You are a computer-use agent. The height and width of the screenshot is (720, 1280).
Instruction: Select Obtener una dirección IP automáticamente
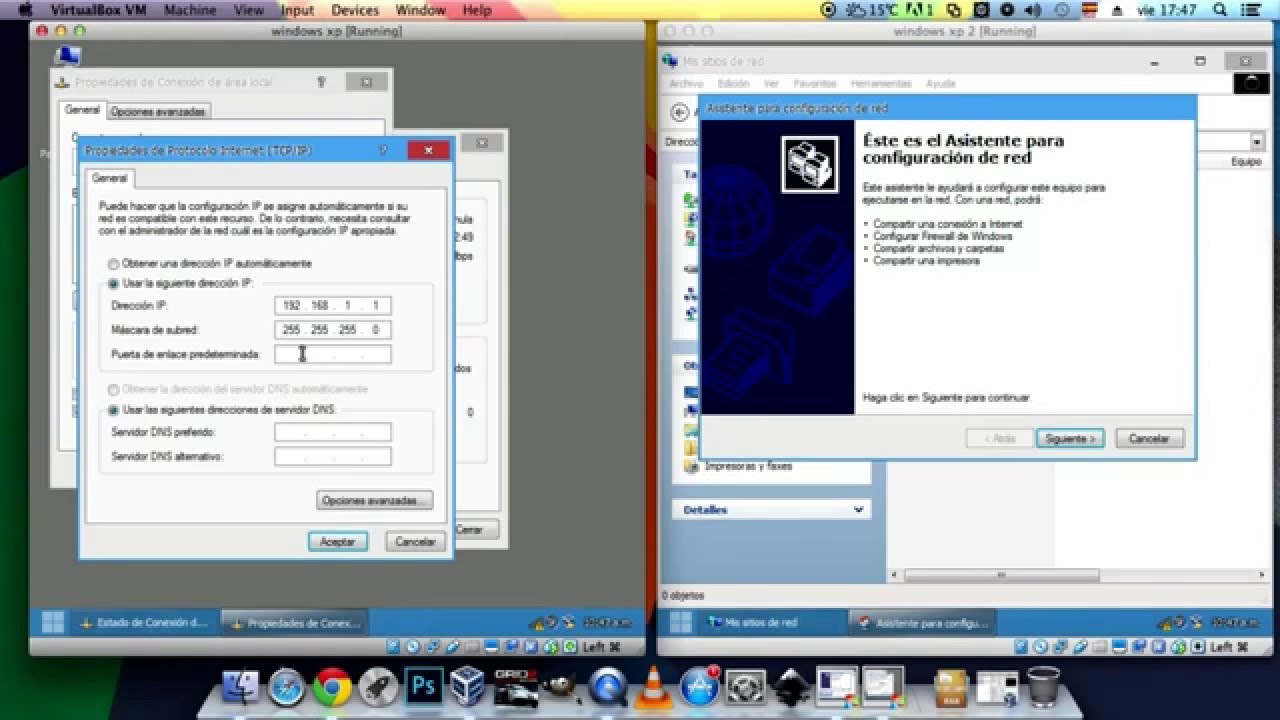114,264
